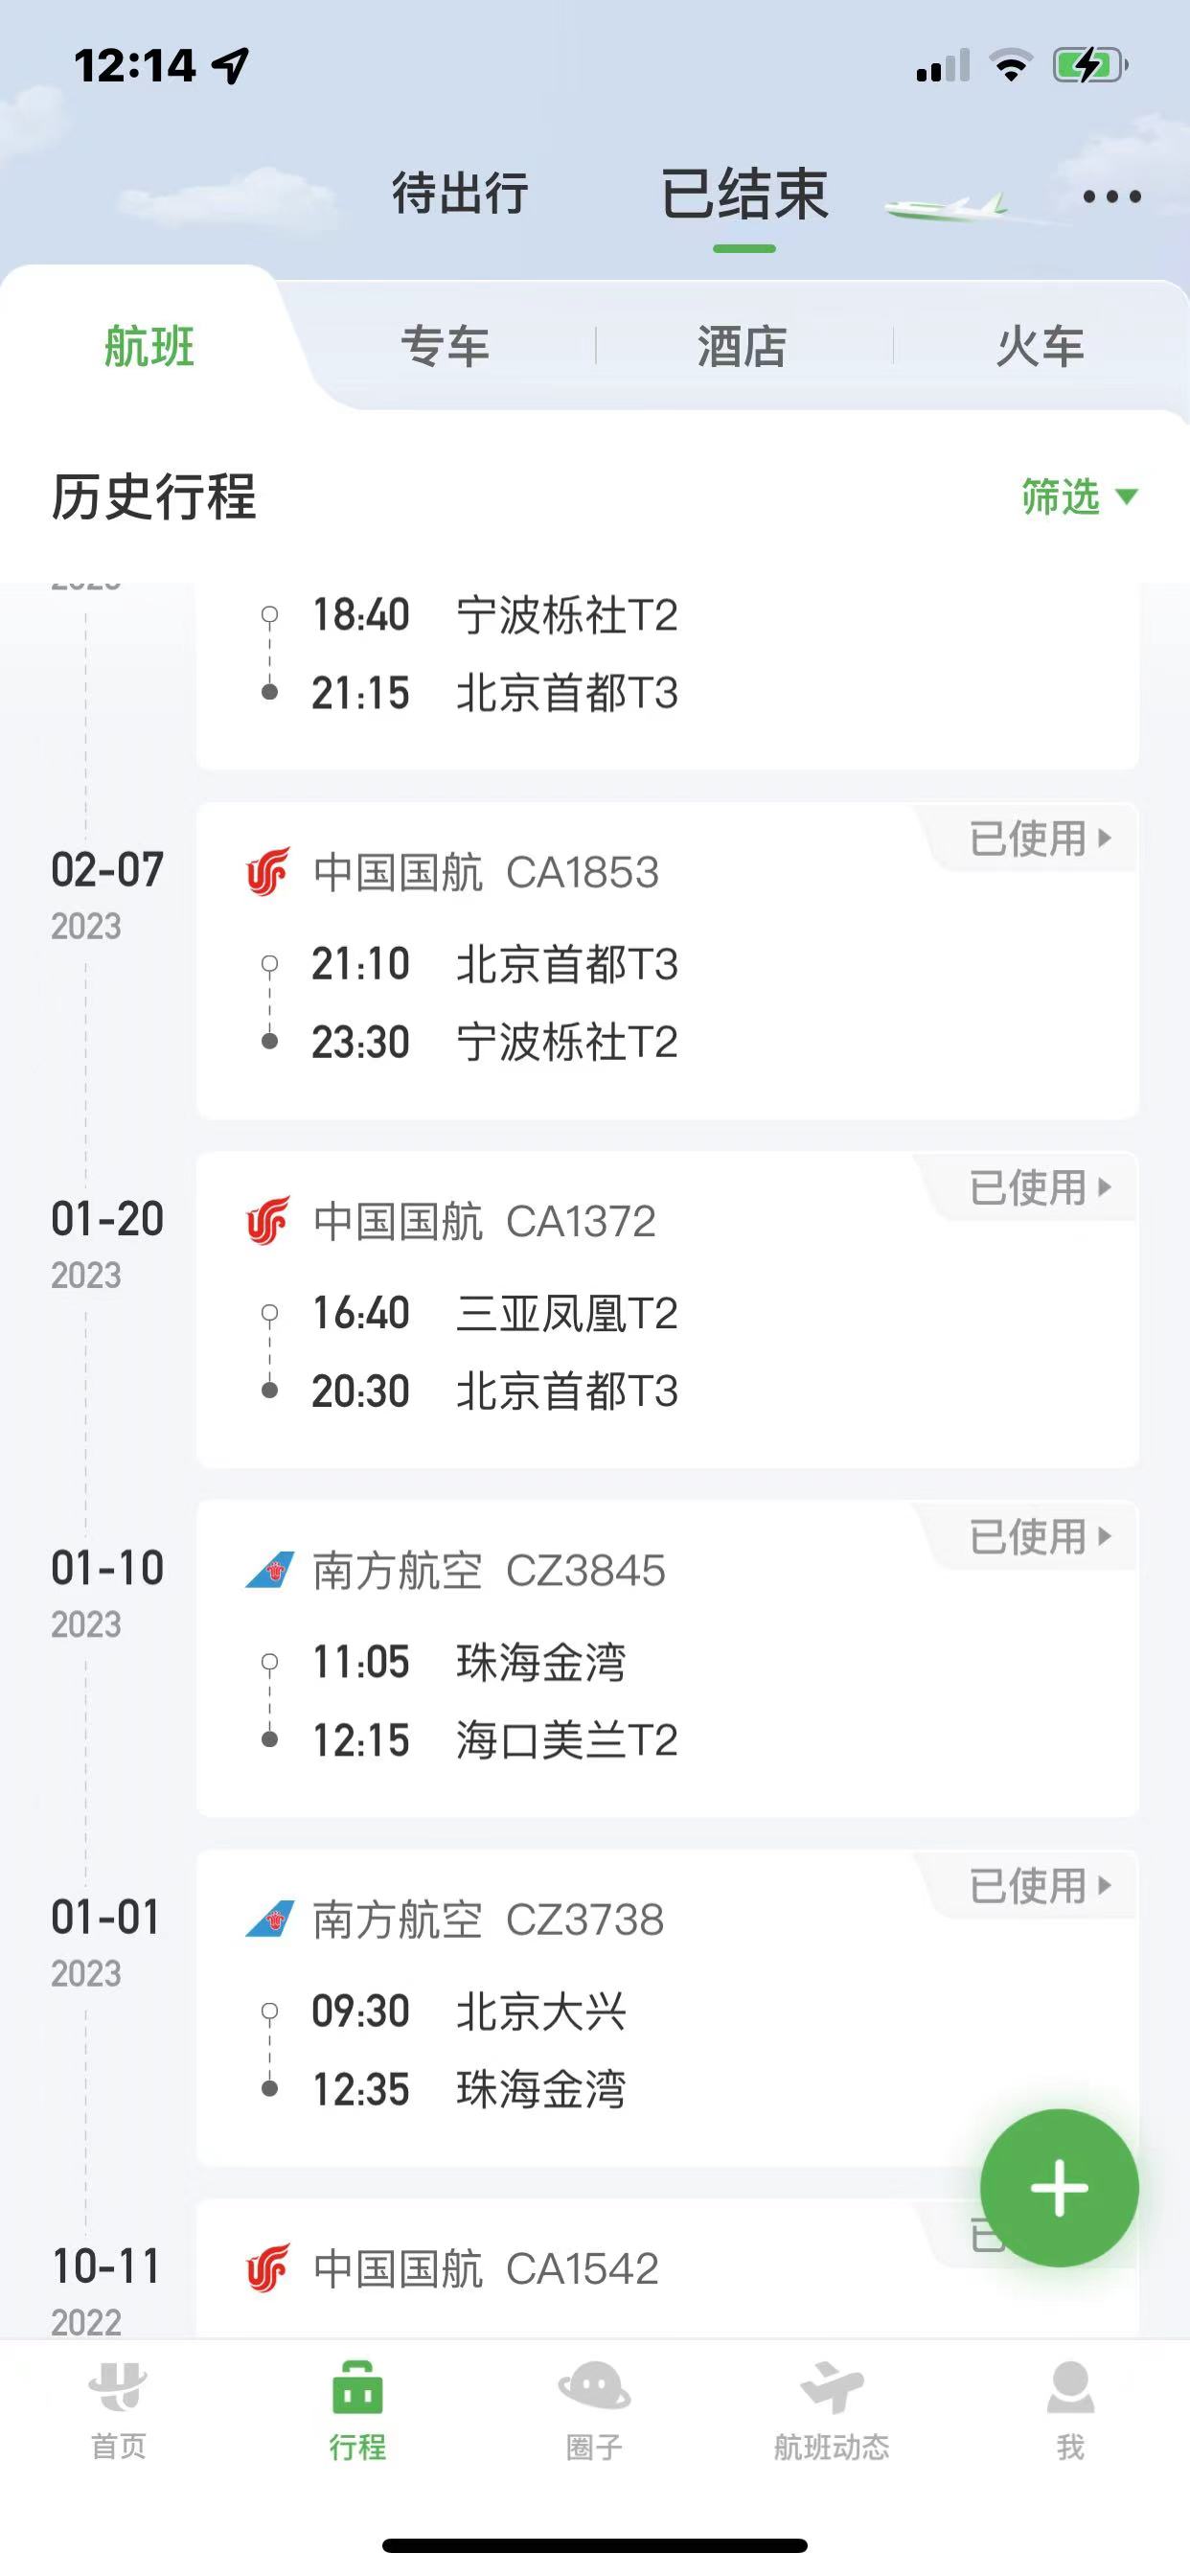Tap the green plus add-trip button
Image resolution: width=1190 pixels, height=2576 pixels.
1058,2188
